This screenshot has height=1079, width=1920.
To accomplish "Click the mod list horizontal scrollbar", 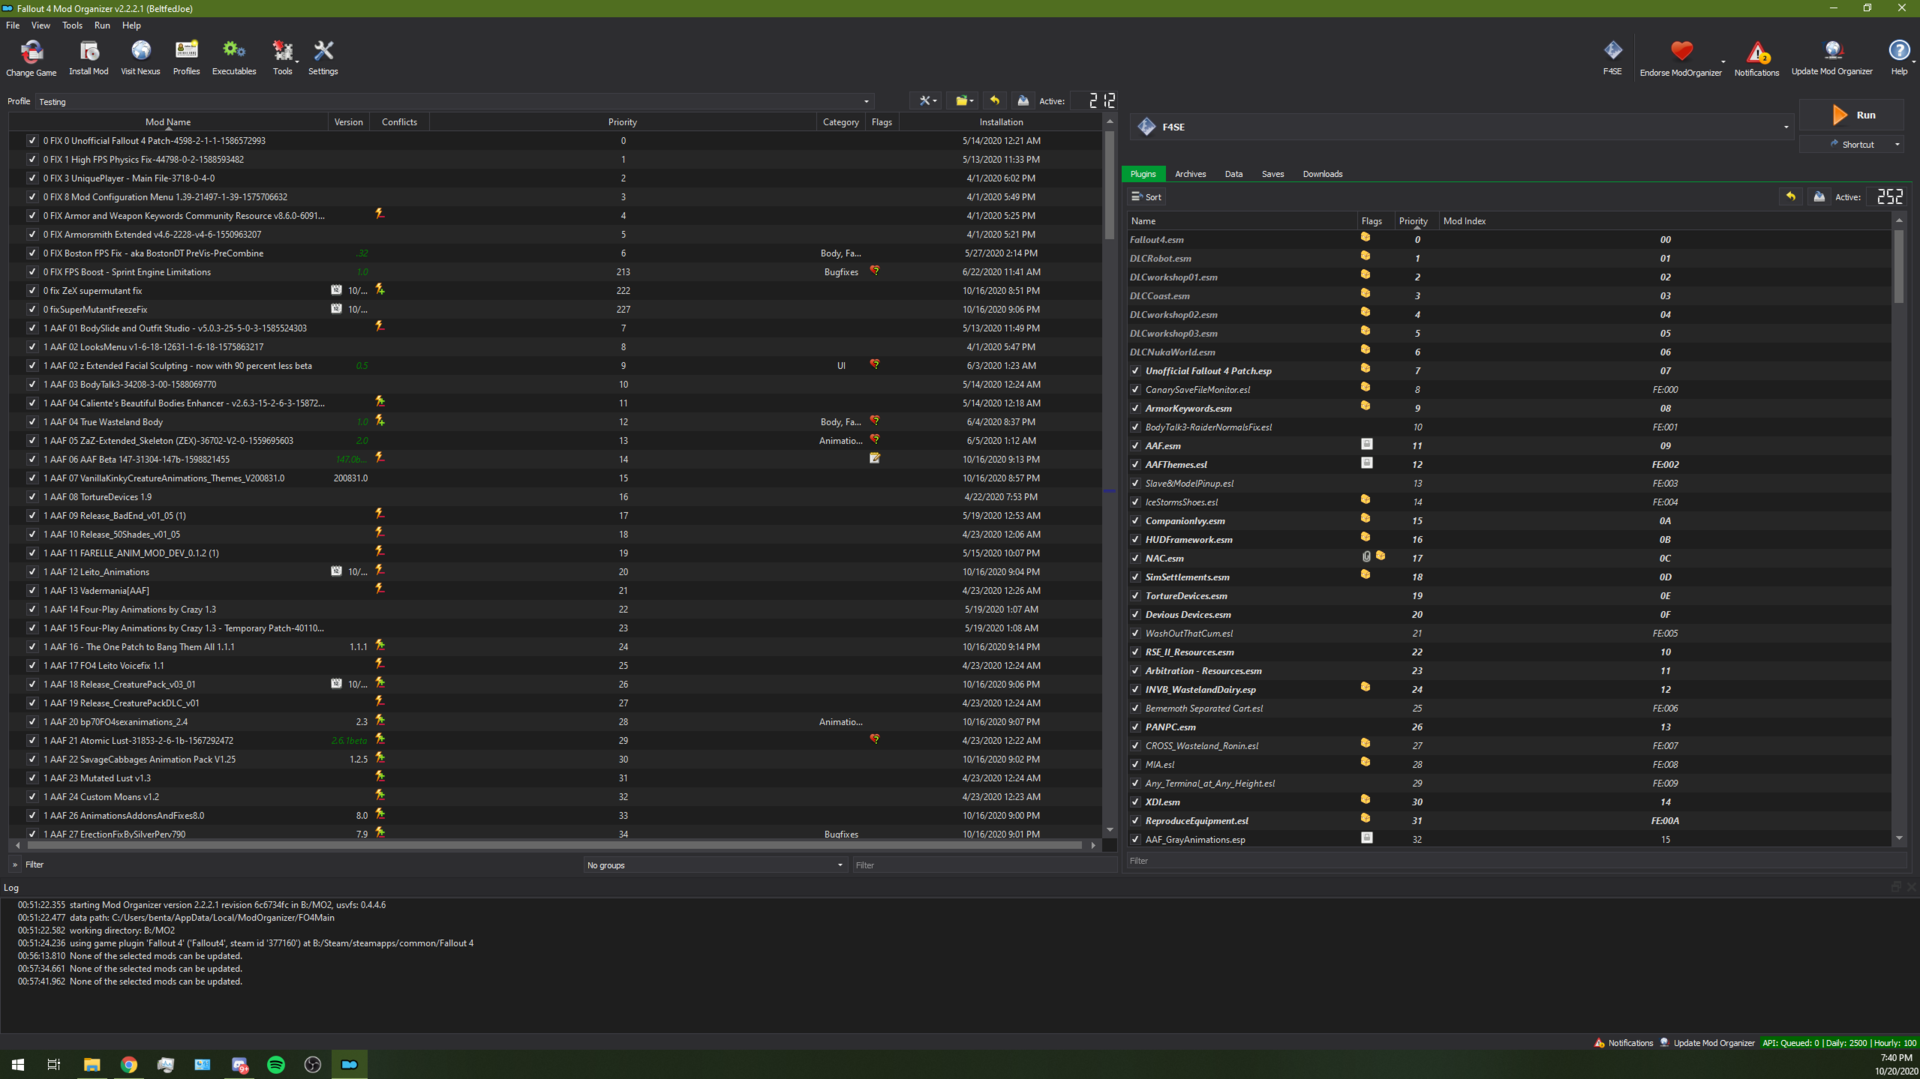I will (x=555, y=846).
